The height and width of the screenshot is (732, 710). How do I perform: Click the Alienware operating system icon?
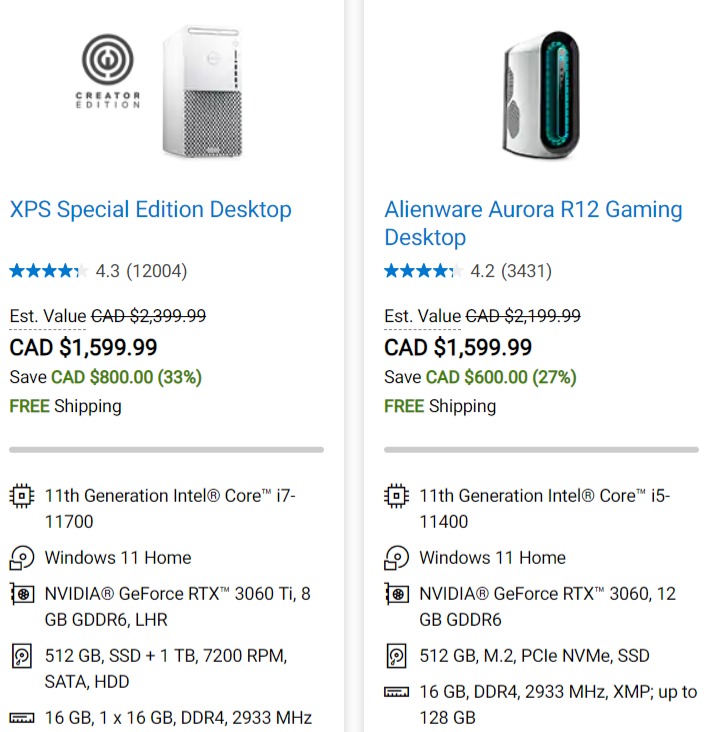[x=396, y=558]
